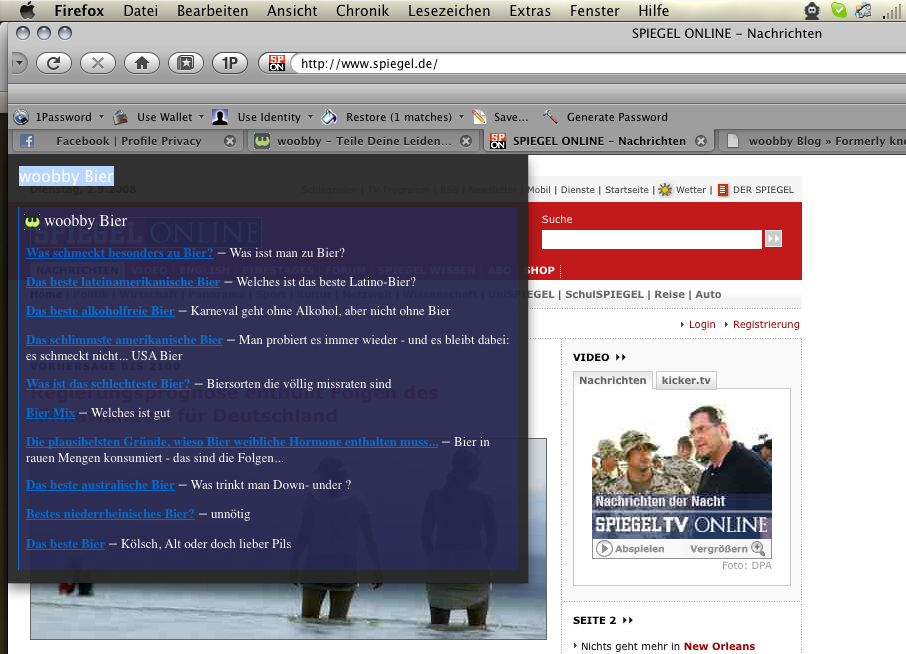Open the Lesezeichen menu
This screenshot has height=654, width=906.
[449, 10]
